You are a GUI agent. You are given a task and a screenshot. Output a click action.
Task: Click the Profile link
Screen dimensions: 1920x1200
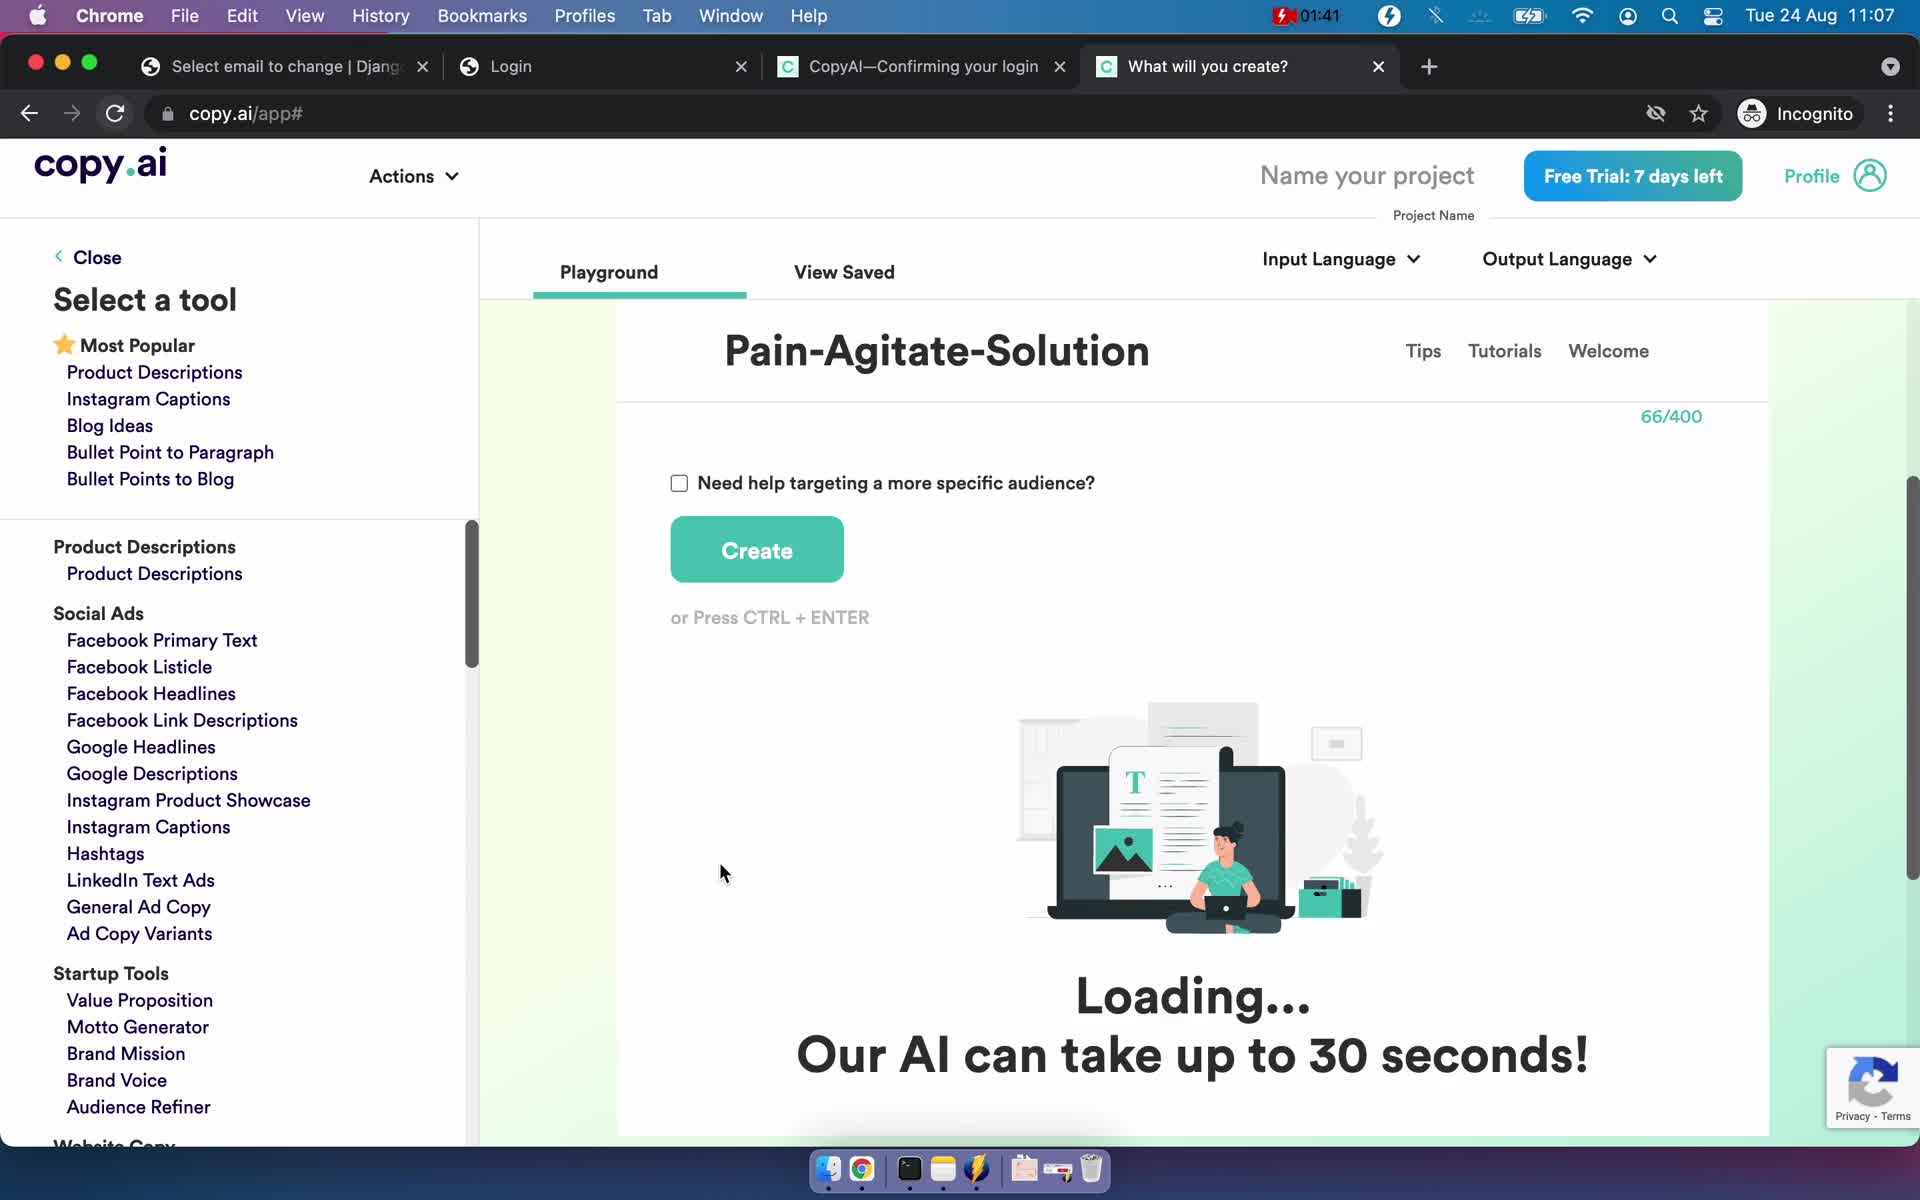pyautogui.click(x=1811, y=176)
